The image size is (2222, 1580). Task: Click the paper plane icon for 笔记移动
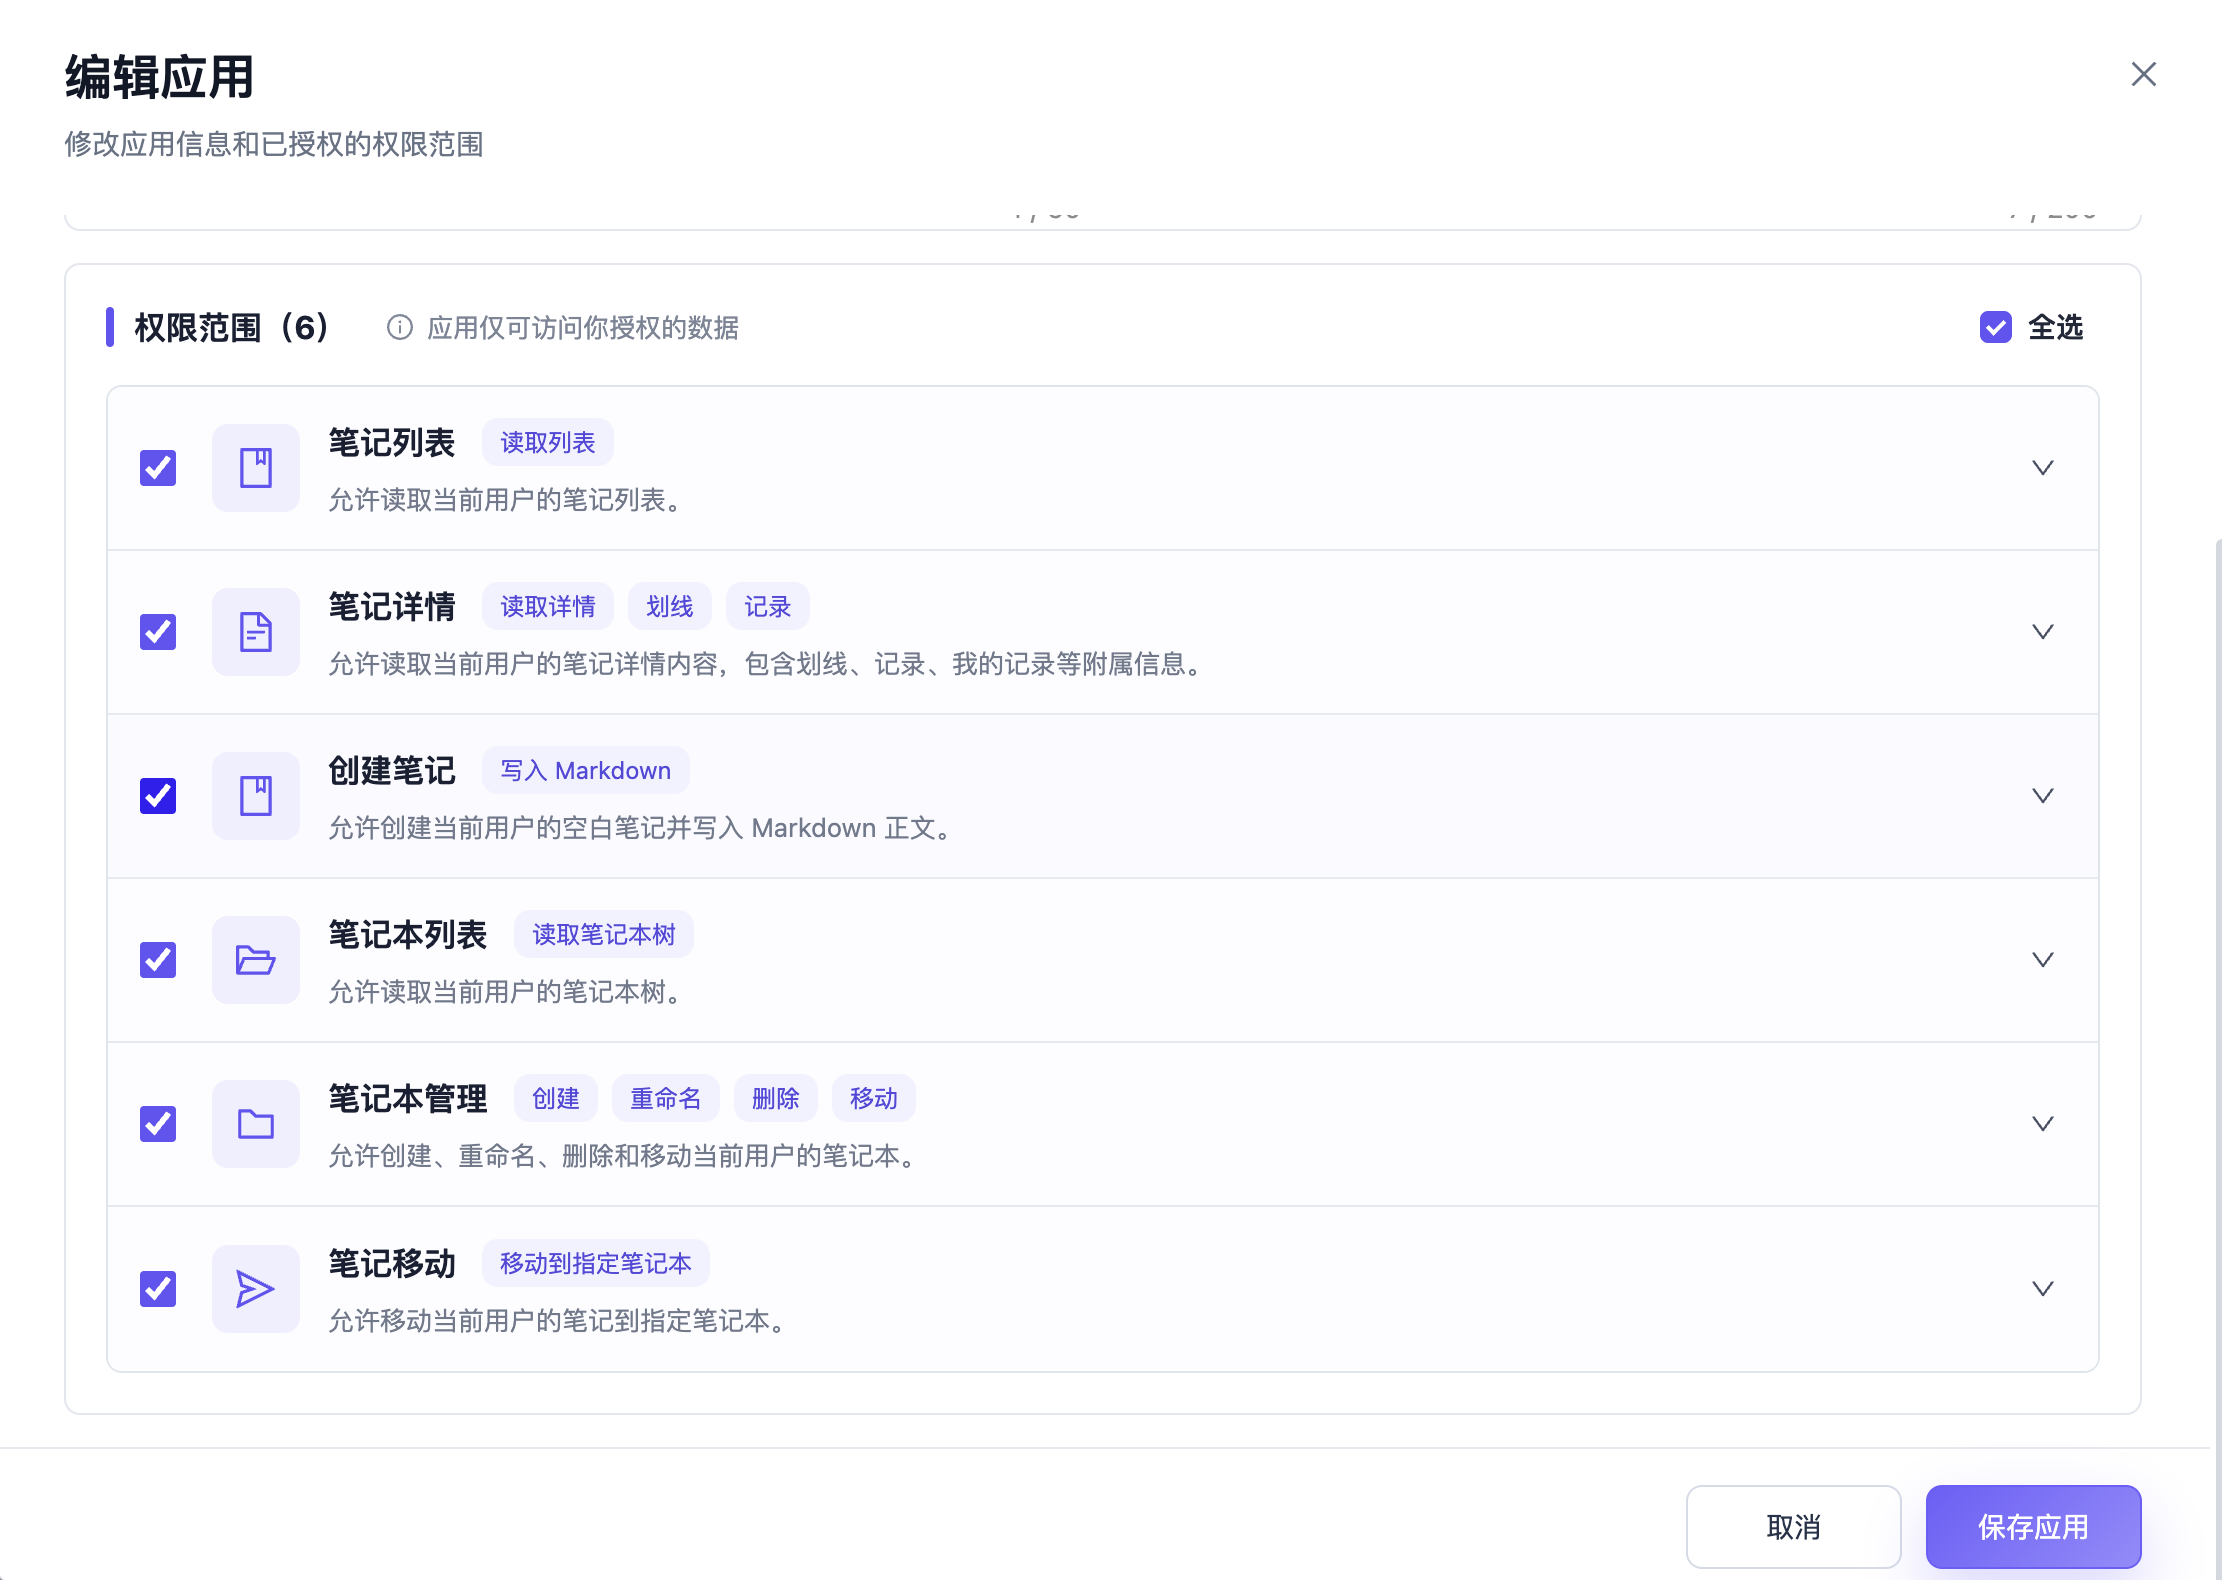coord(256,1289)
